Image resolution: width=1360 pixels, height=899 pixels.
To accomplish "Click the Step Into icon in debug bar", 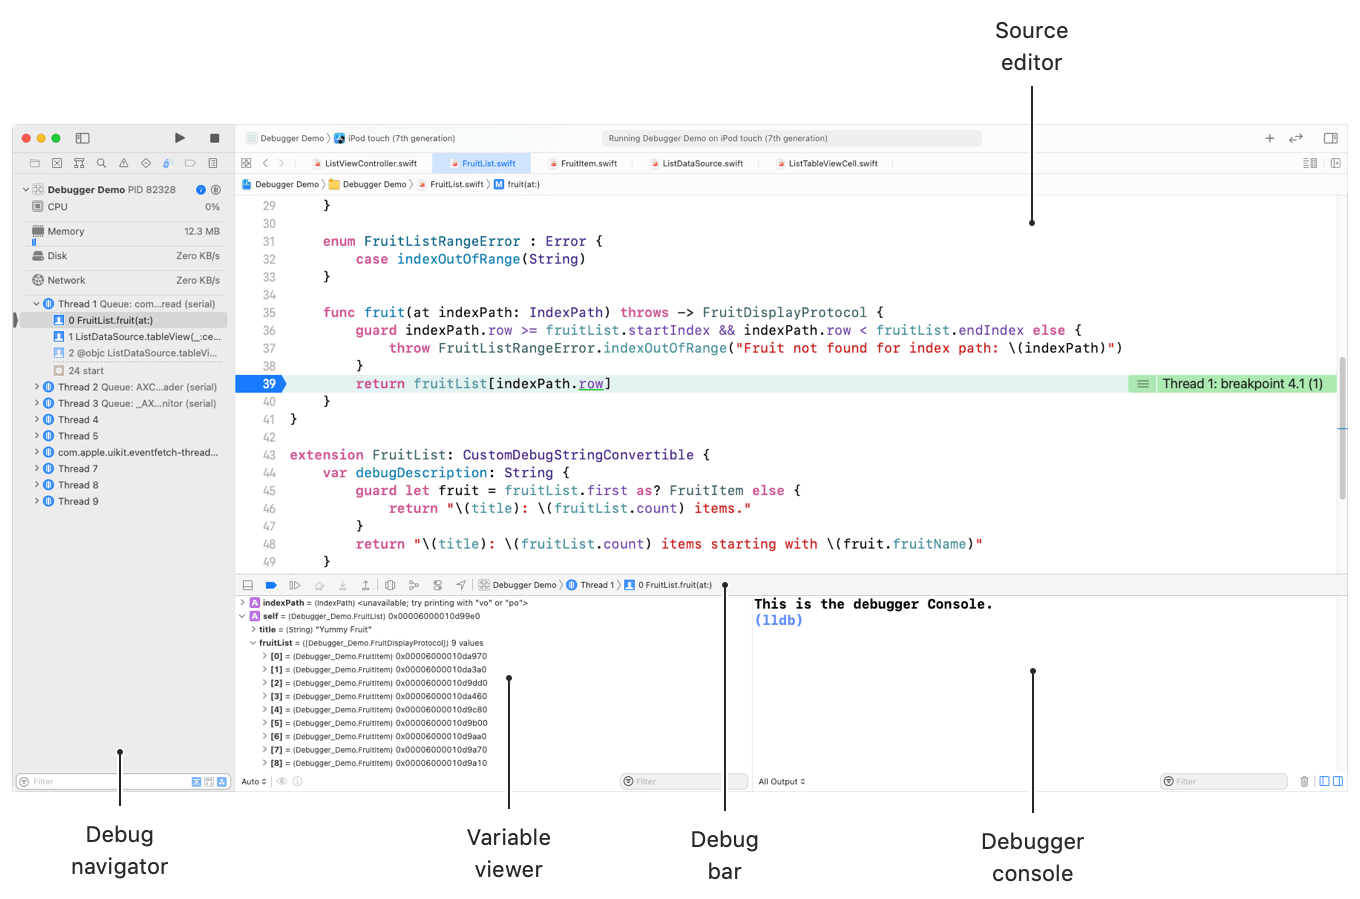I will pos(343,586).
